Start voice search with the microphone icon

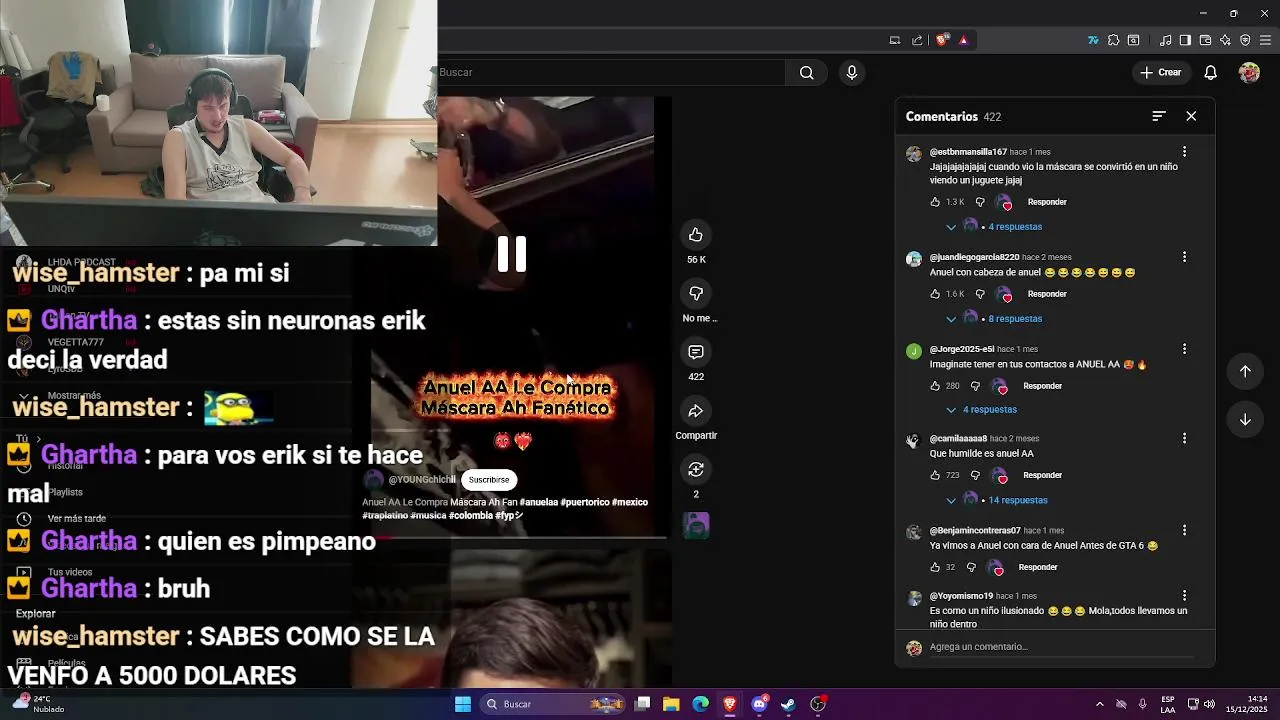(852, 72)
